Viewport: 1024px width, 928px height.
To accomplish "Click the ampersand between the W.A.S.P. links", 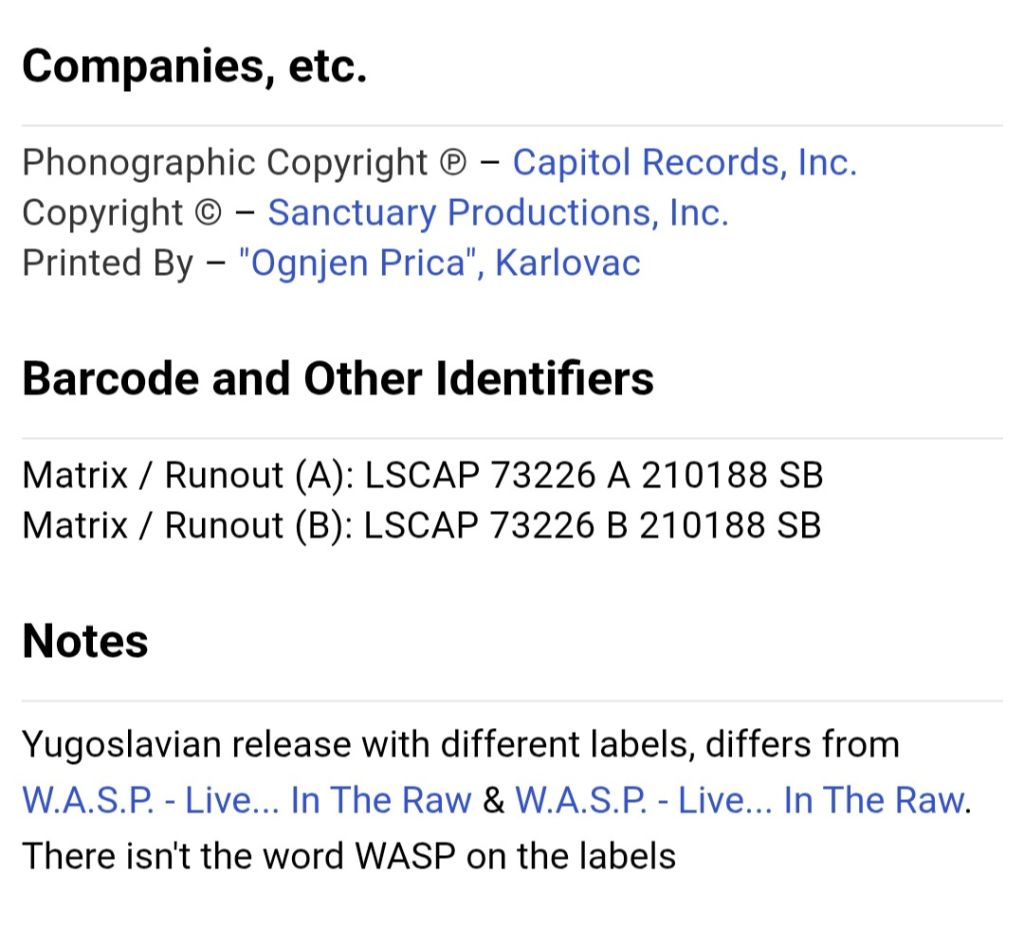I will (x=493, y=800).
